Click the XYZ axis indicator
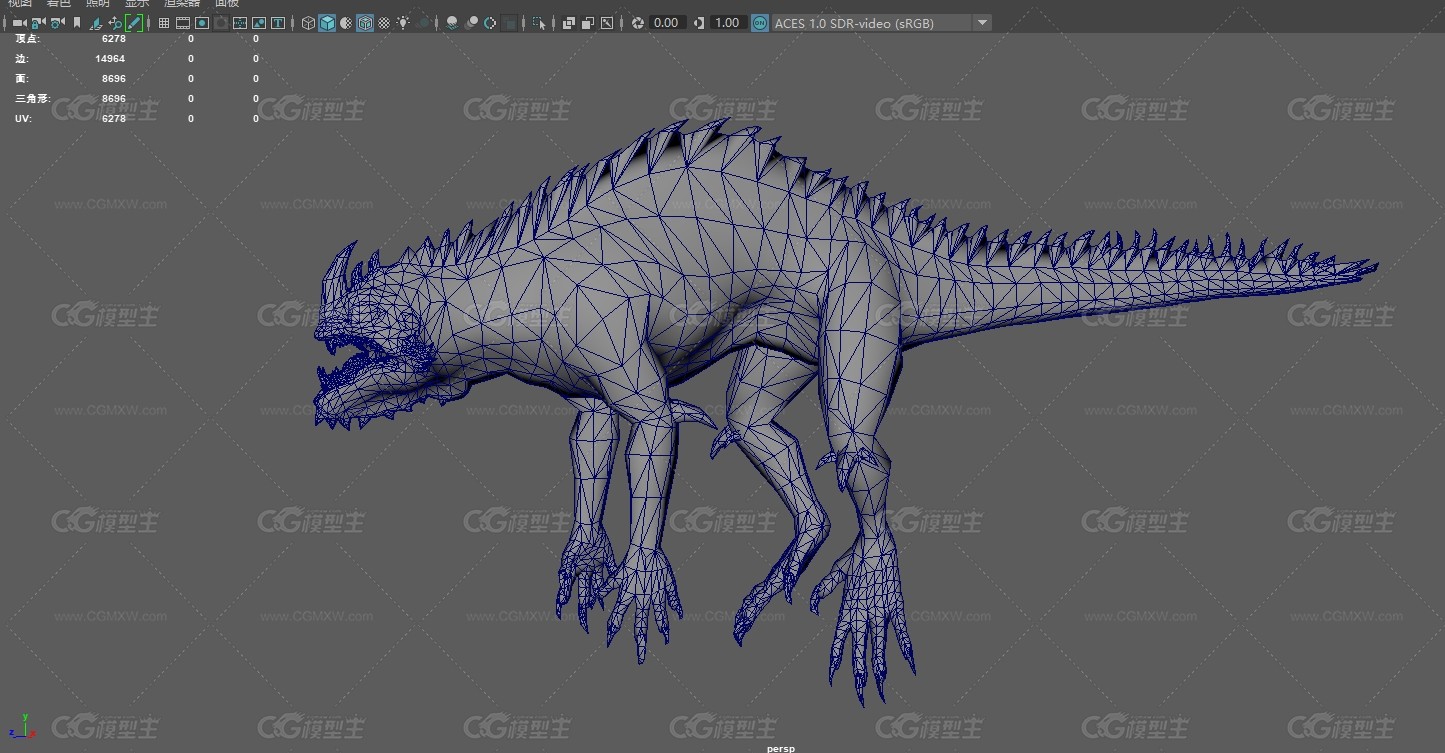 coord(20,728)
